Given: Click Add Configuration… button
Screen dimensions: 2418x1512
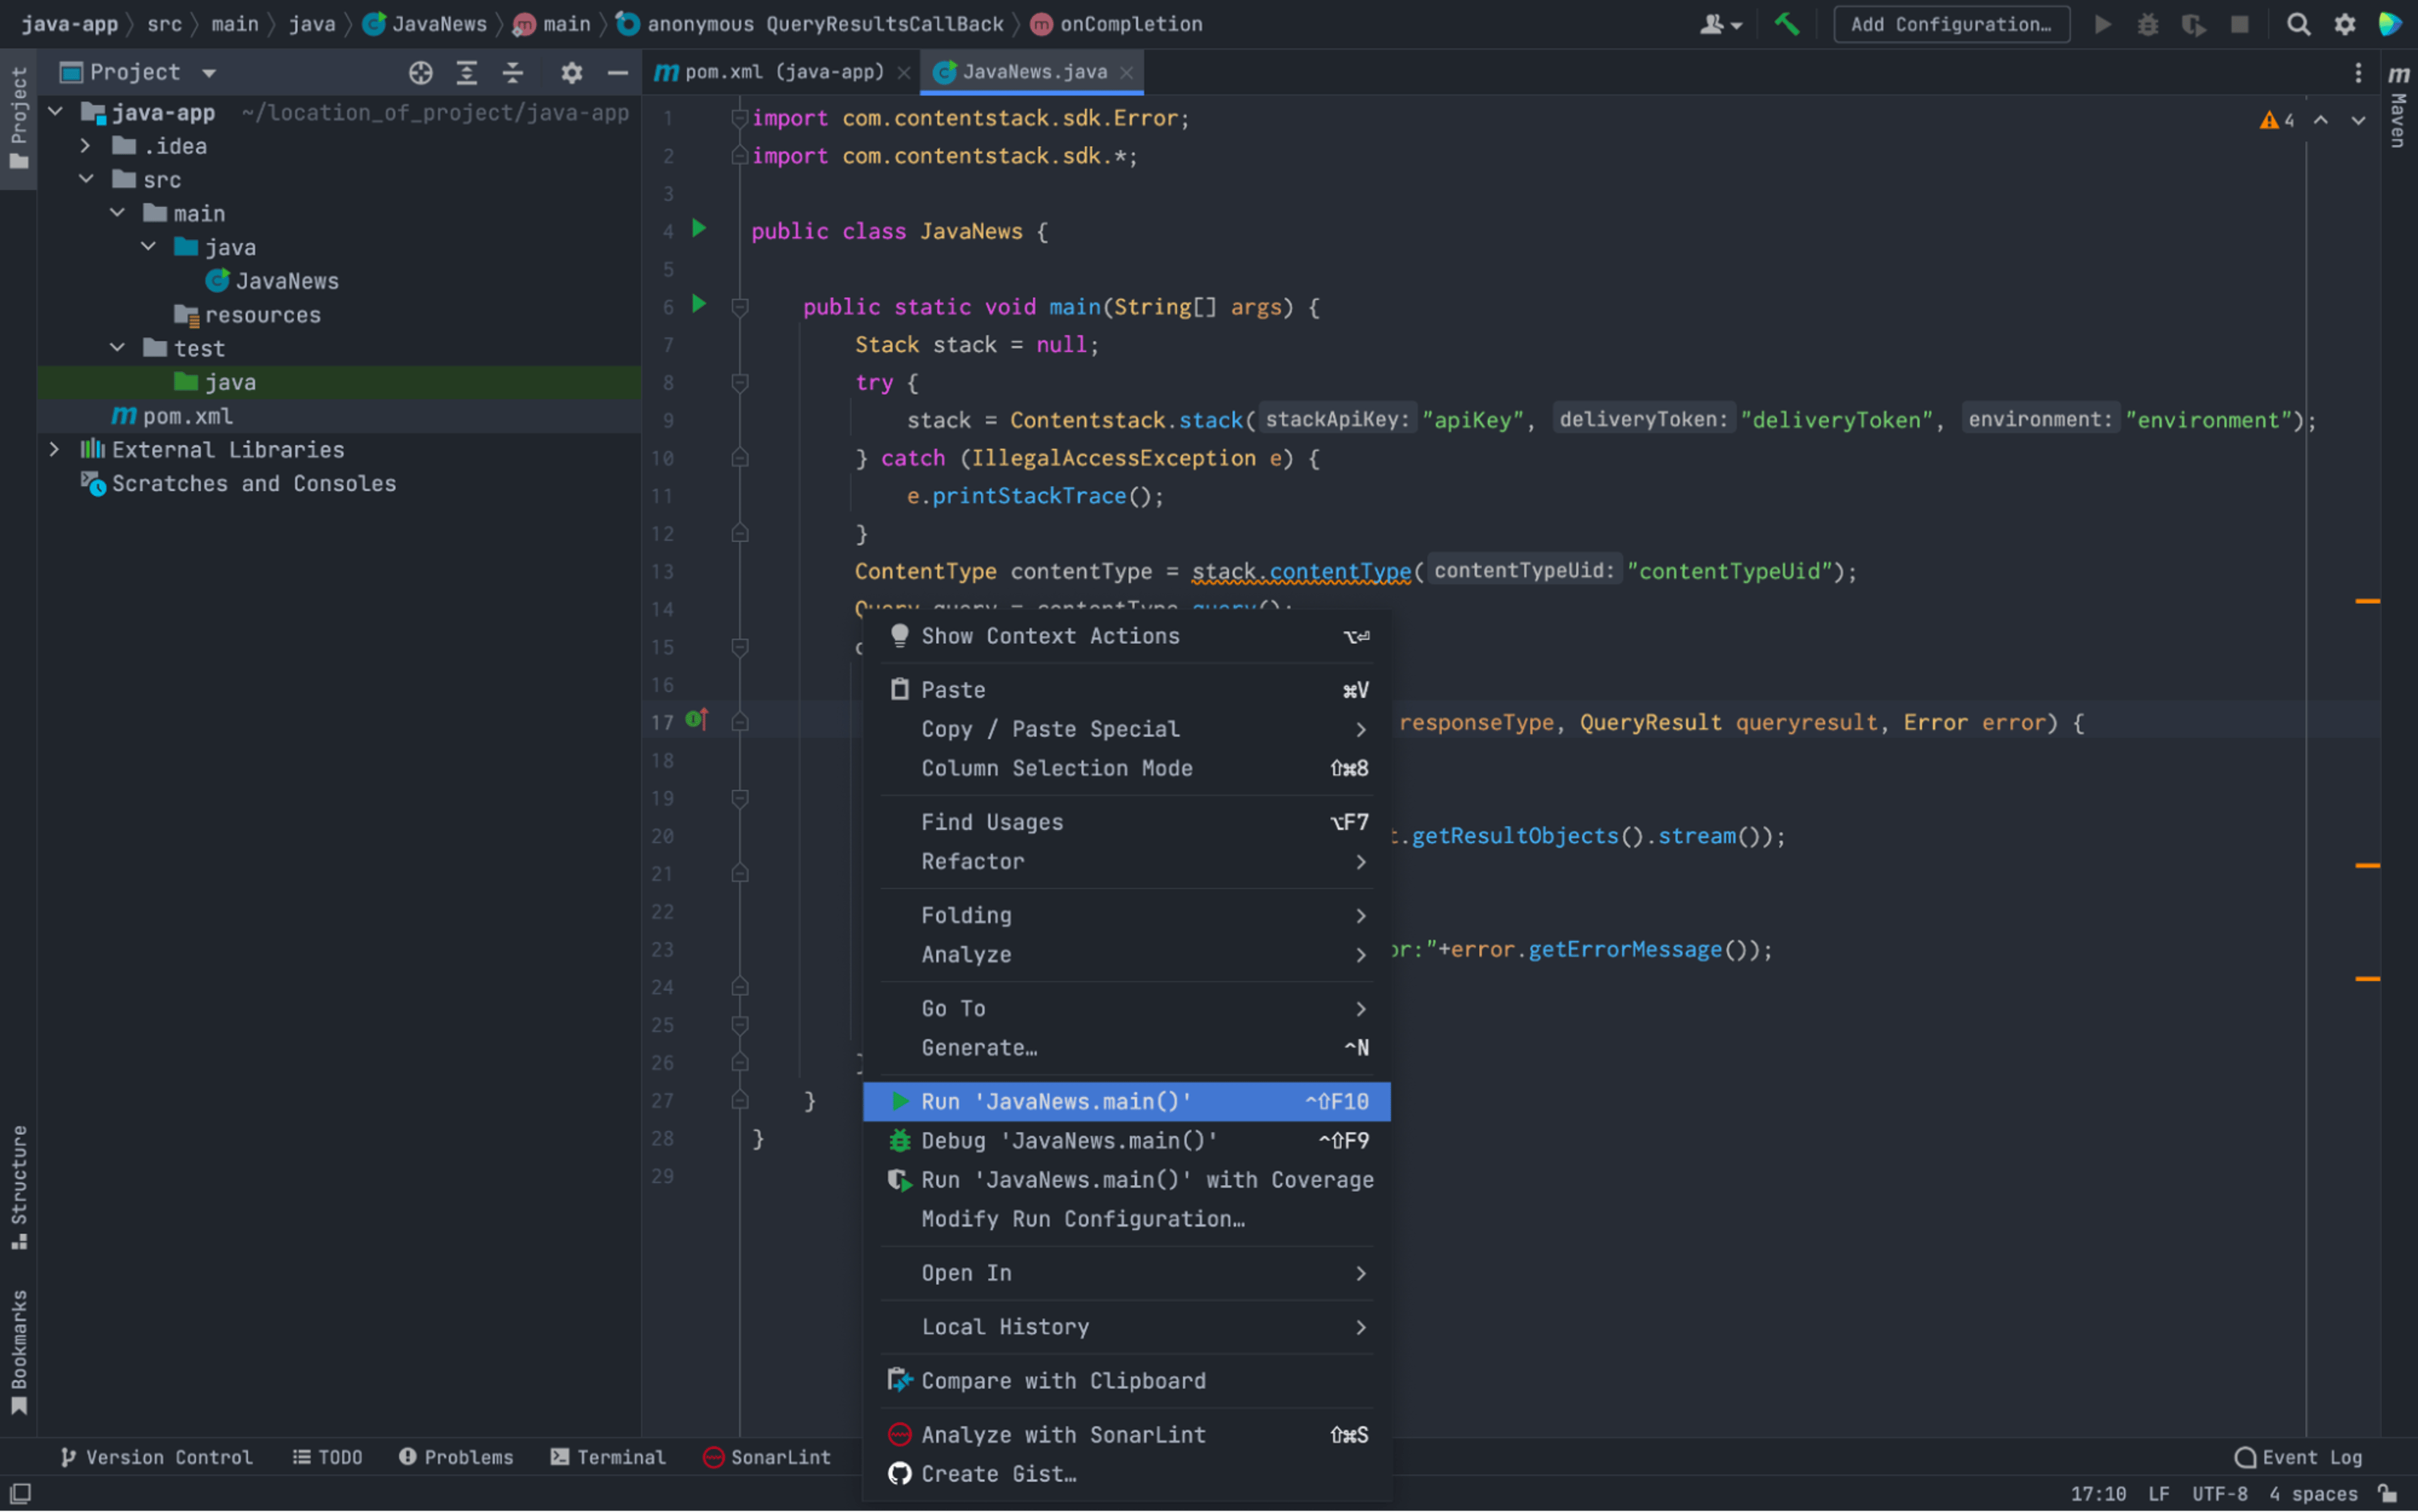Looking at the screenshot, I should click(x=1951, y=24).
